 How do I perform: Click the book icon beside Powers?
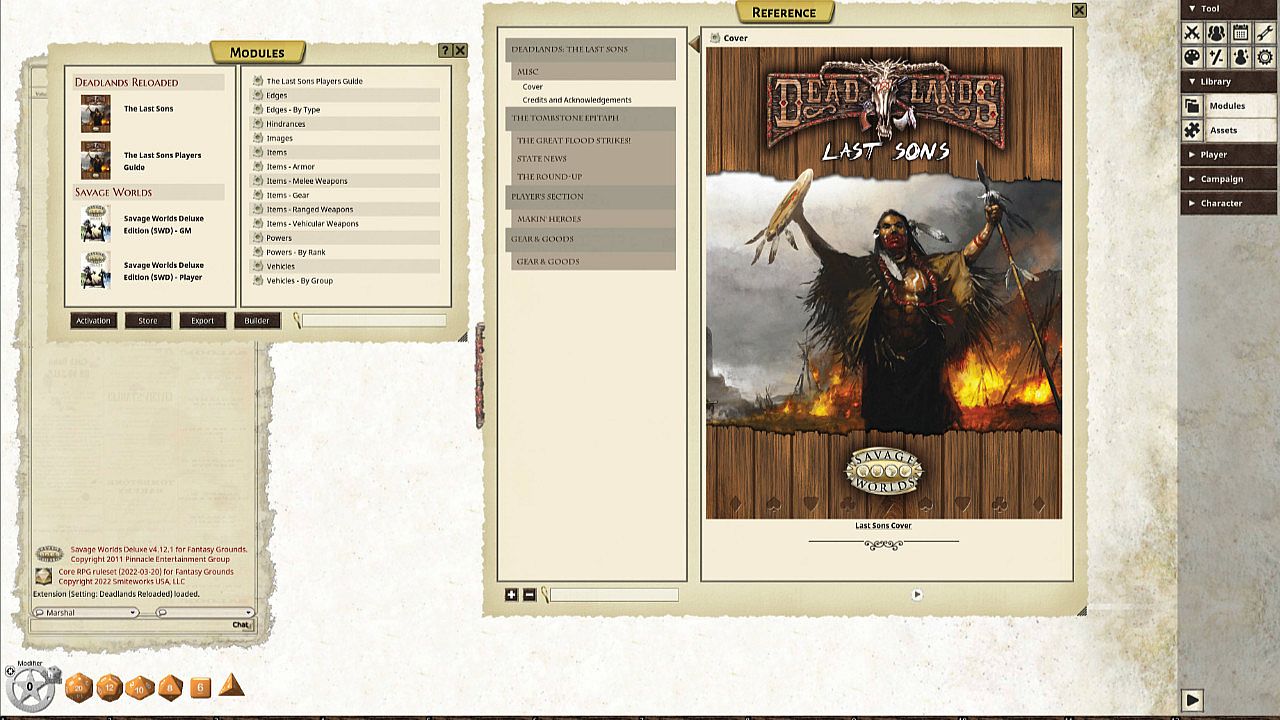tap(258, 238)
